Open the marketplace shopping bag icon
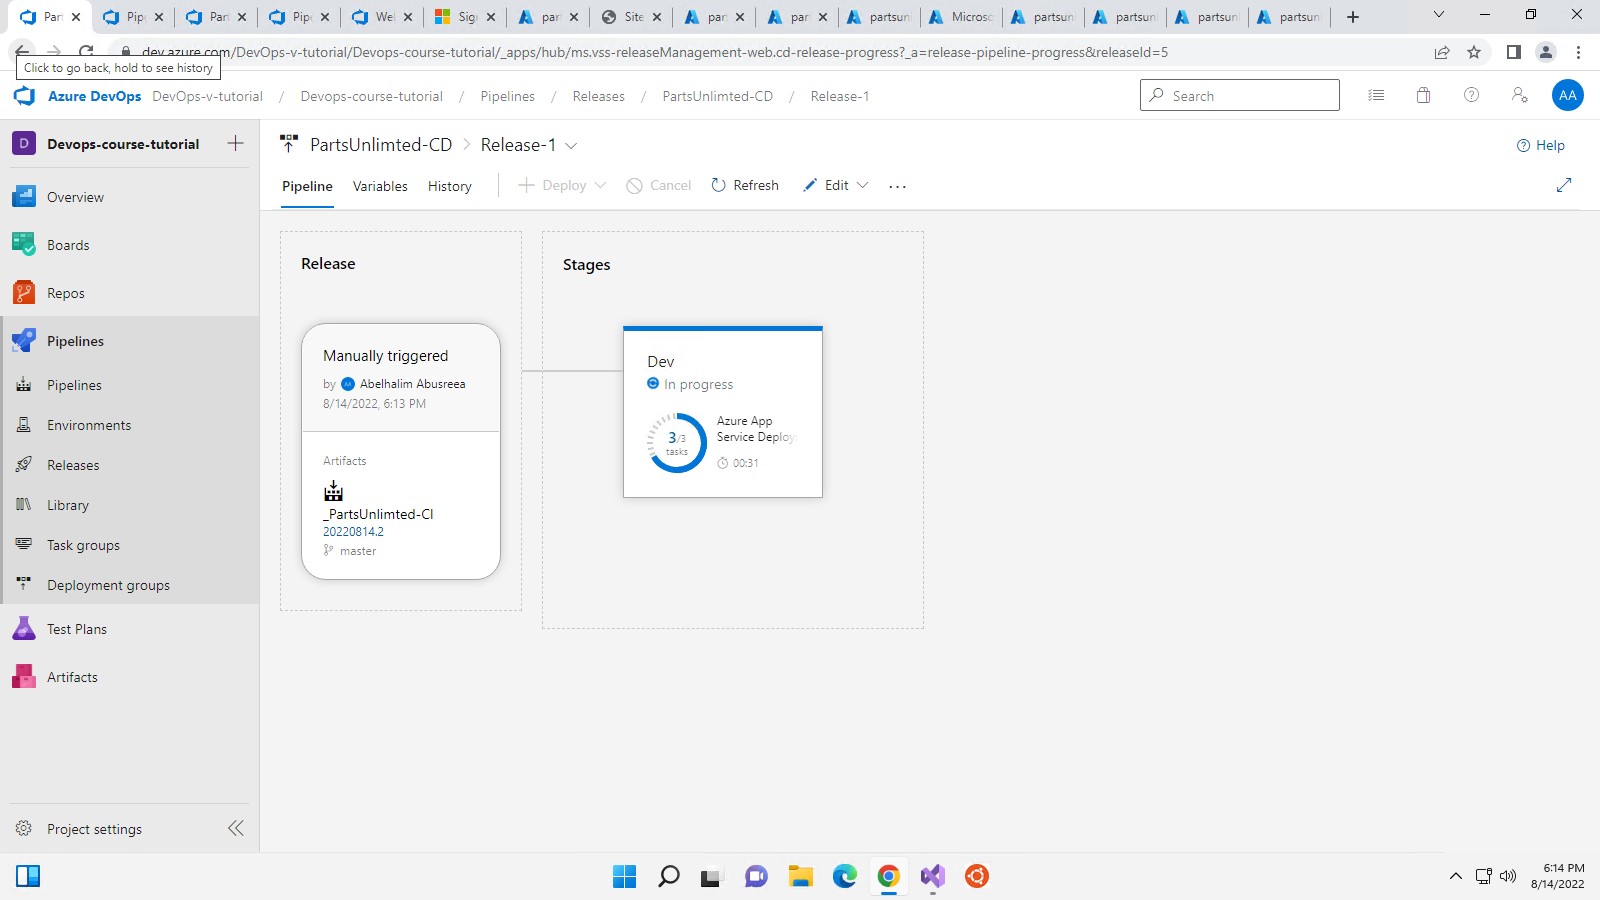 pos(1423,95)
